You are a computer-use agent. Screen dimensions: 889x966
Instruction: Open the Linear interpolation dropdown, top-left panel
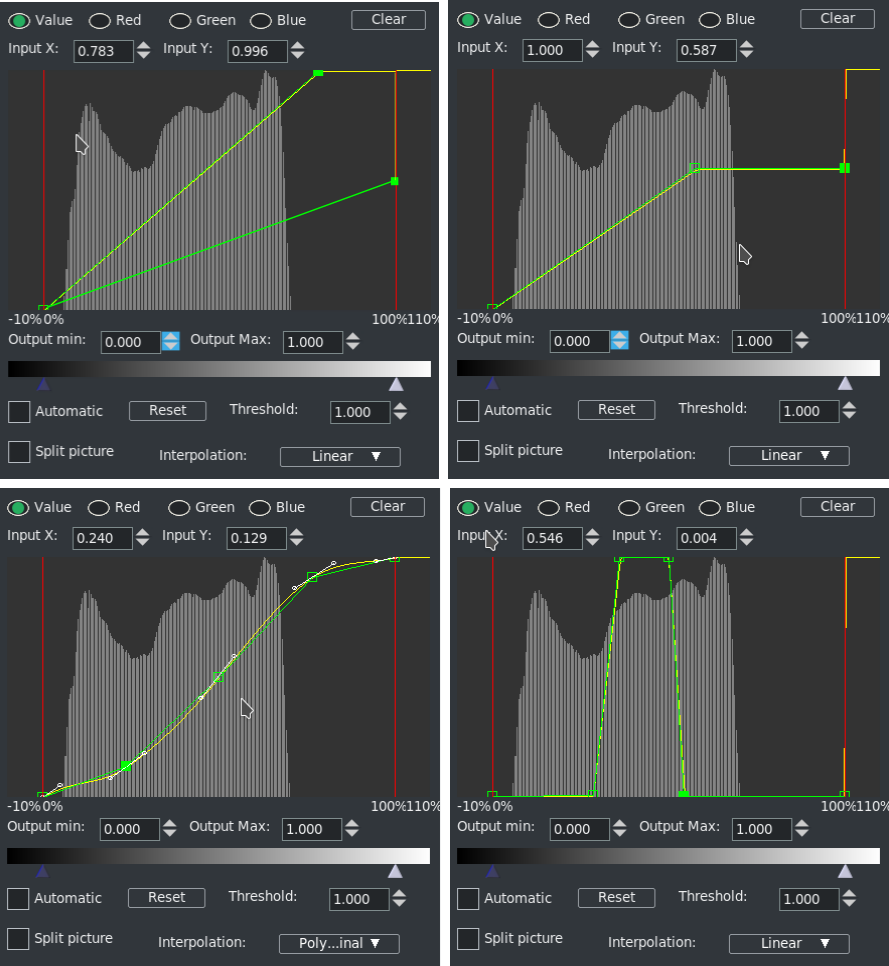(339, 456)
